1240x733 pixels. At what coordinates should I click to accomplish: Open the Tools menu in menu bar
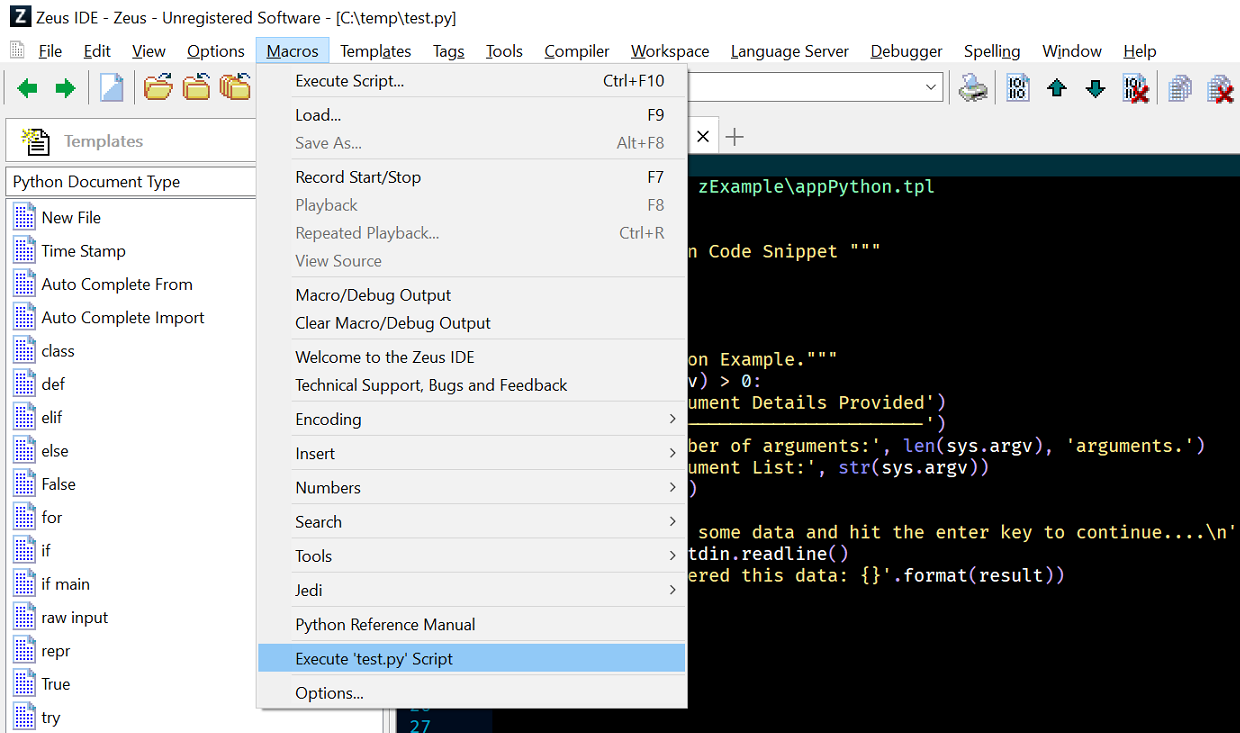(504, 51)
